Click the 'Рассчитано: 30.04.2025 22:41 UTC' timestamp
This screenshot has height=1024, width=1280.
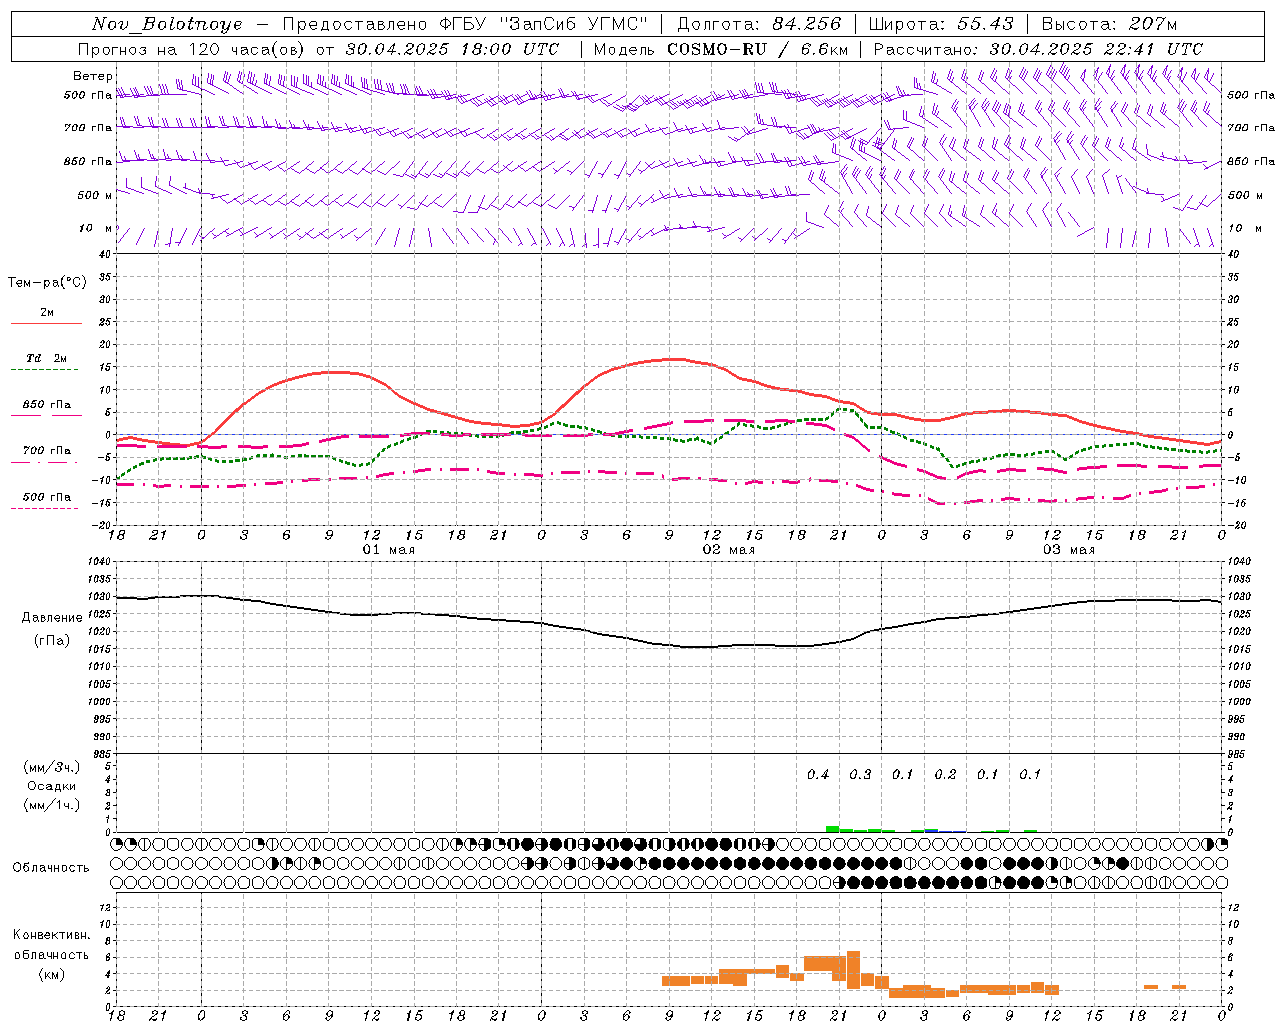point(1038,49)
